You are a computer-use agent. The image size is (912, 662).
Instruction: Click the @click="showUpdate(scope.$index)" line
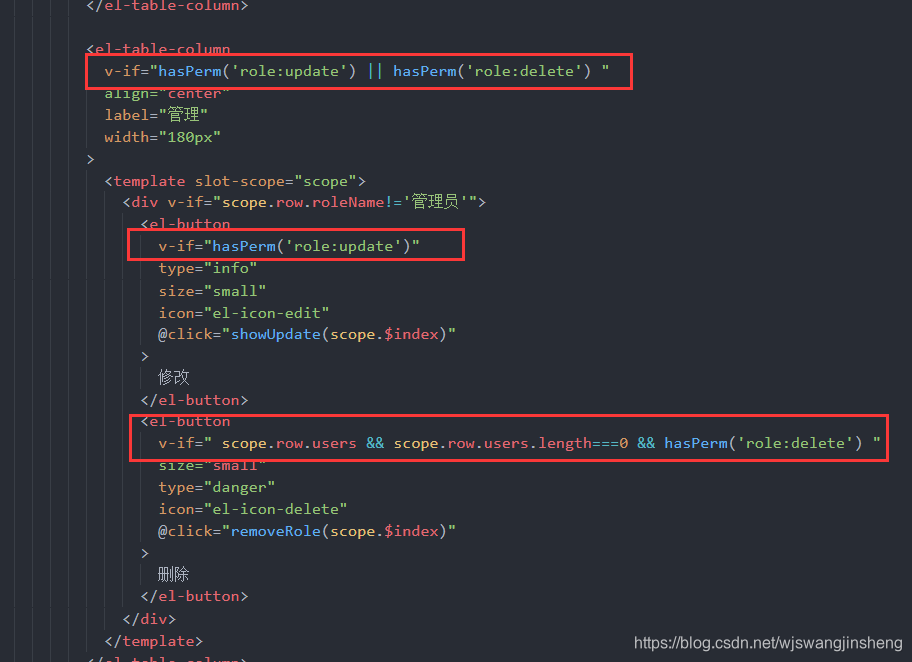307,334
